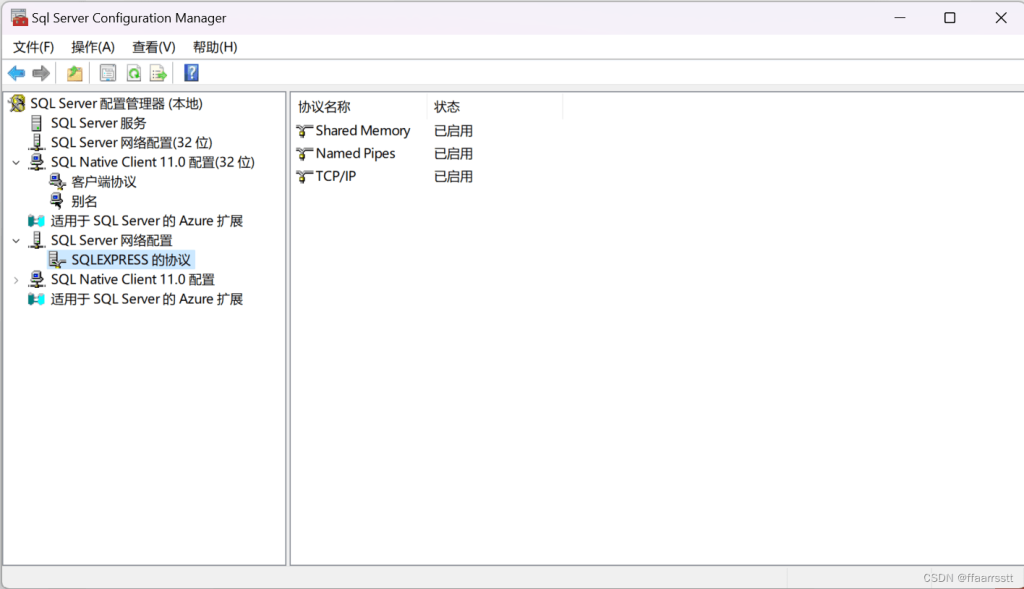Click the Shared Memory protocol icon

coord(303,130)
